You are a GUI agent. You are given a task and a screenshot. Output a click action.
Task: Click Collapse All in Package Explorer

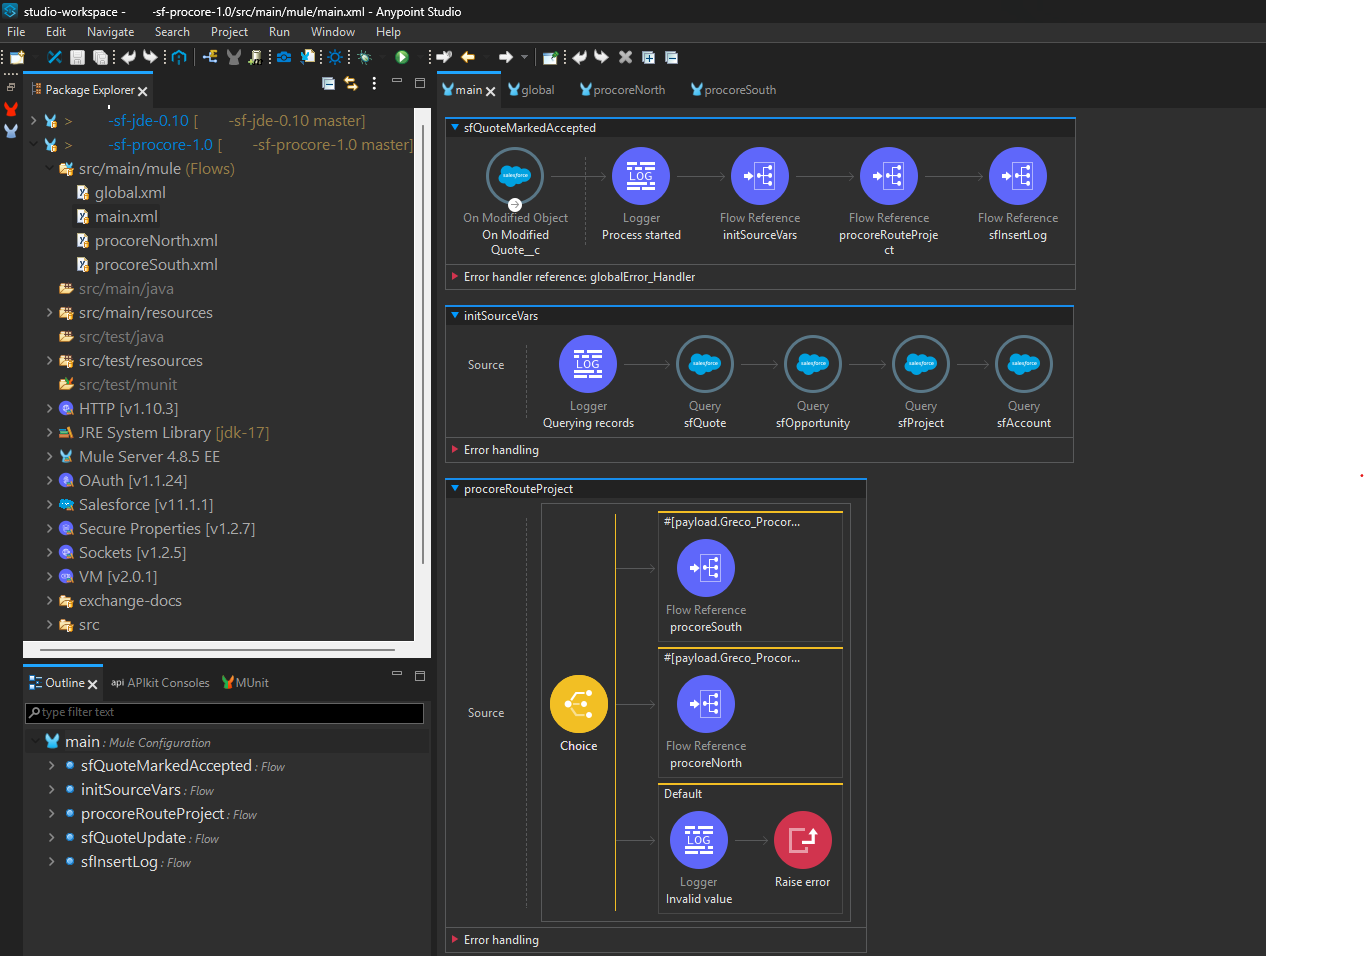(328, 83)
